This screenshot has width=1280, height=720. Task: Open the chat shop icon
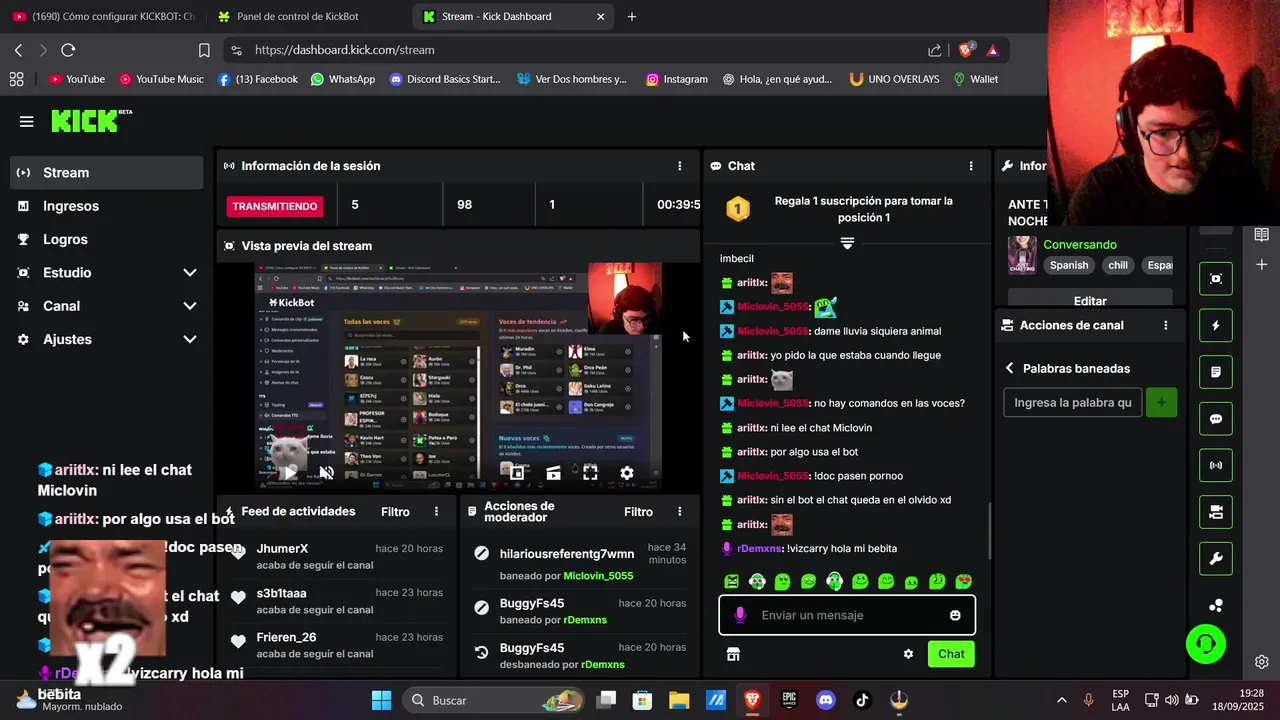(x=733, y=654)
